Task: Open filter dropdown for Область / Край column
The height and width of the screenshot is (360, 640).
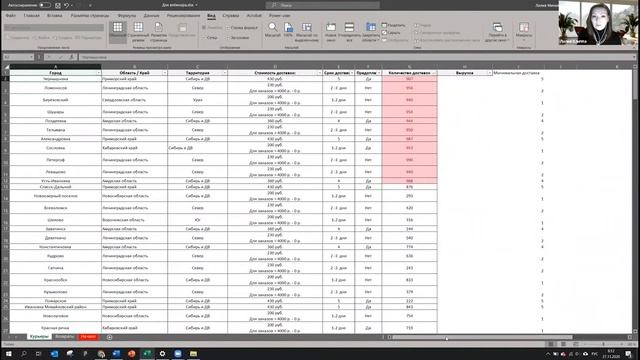Action: click(x=164, y=73)
